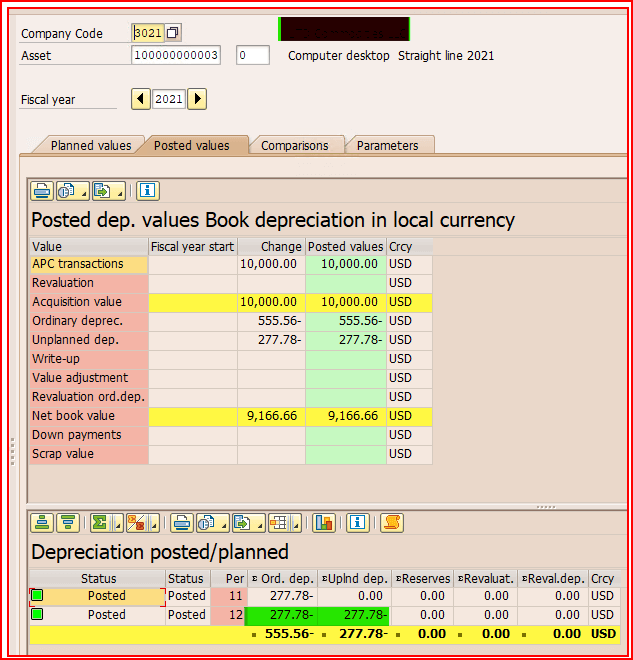
Task: Select the Revaluation ord.dep. row label
Action: click(89, 397)
